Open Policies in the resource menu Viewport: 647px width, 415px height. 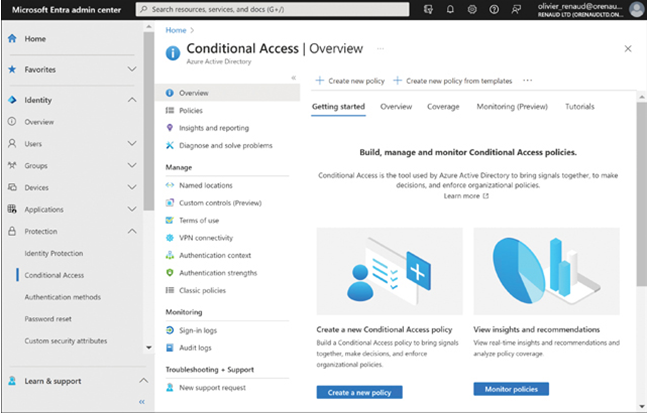tap(191, 111)
